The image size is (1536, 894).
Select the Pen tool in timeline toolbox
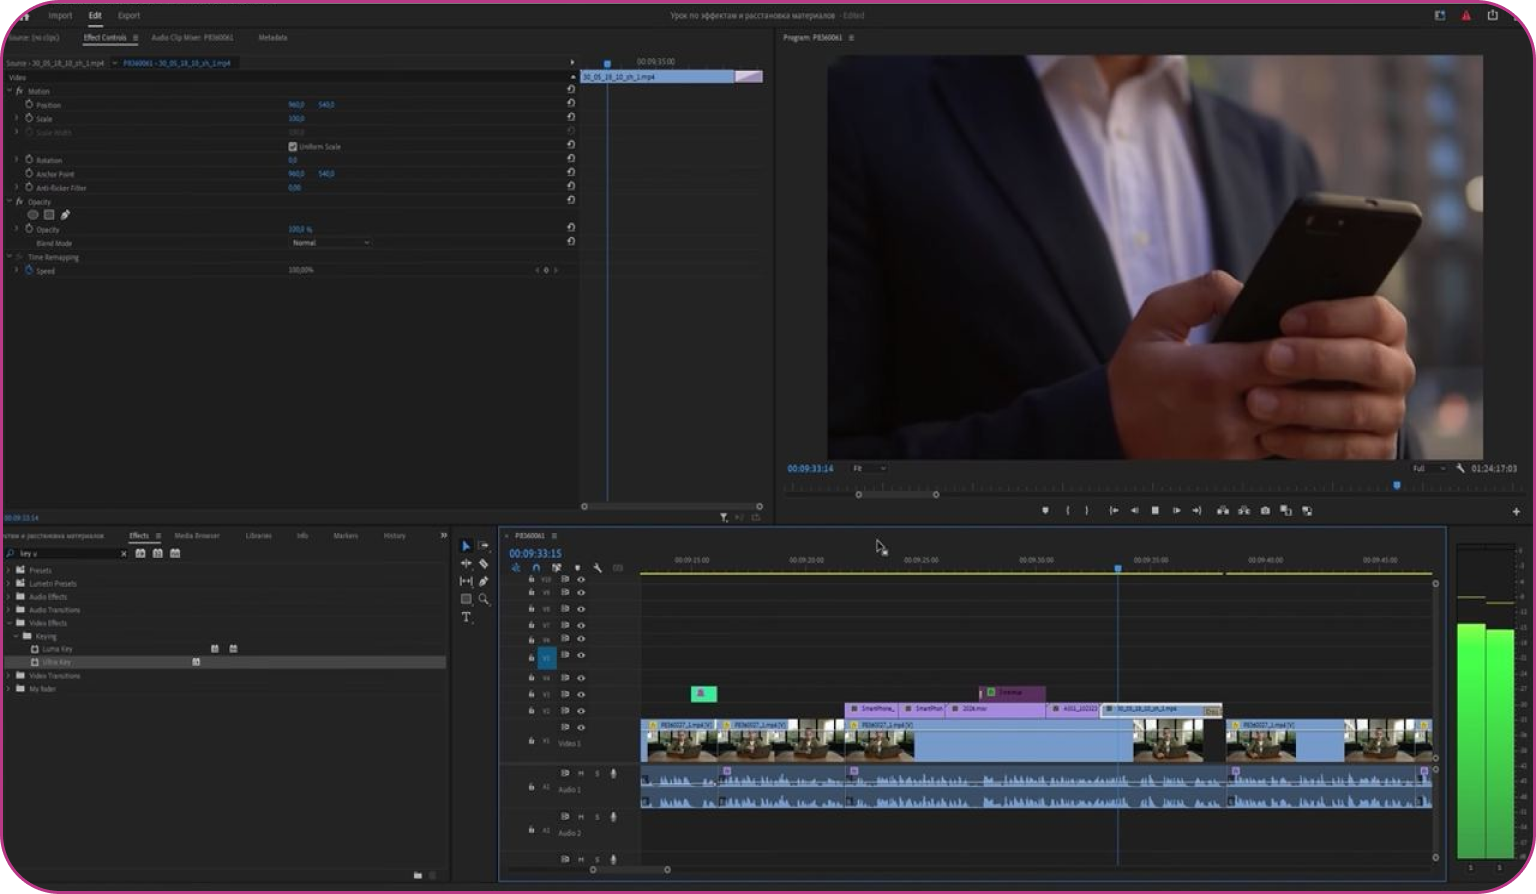coord(484,581)
